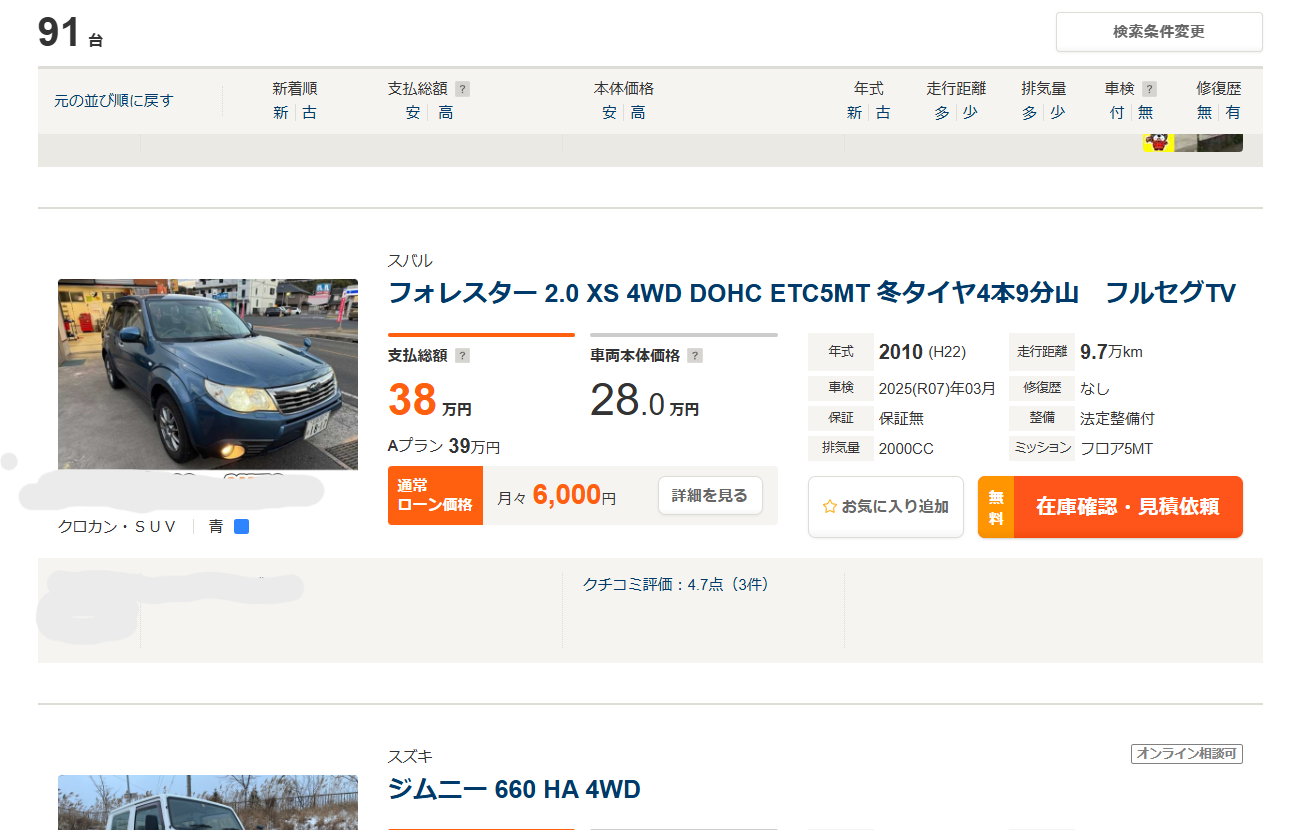
Task: Sort 走行距離 by 多
Action: click(942, 113)
